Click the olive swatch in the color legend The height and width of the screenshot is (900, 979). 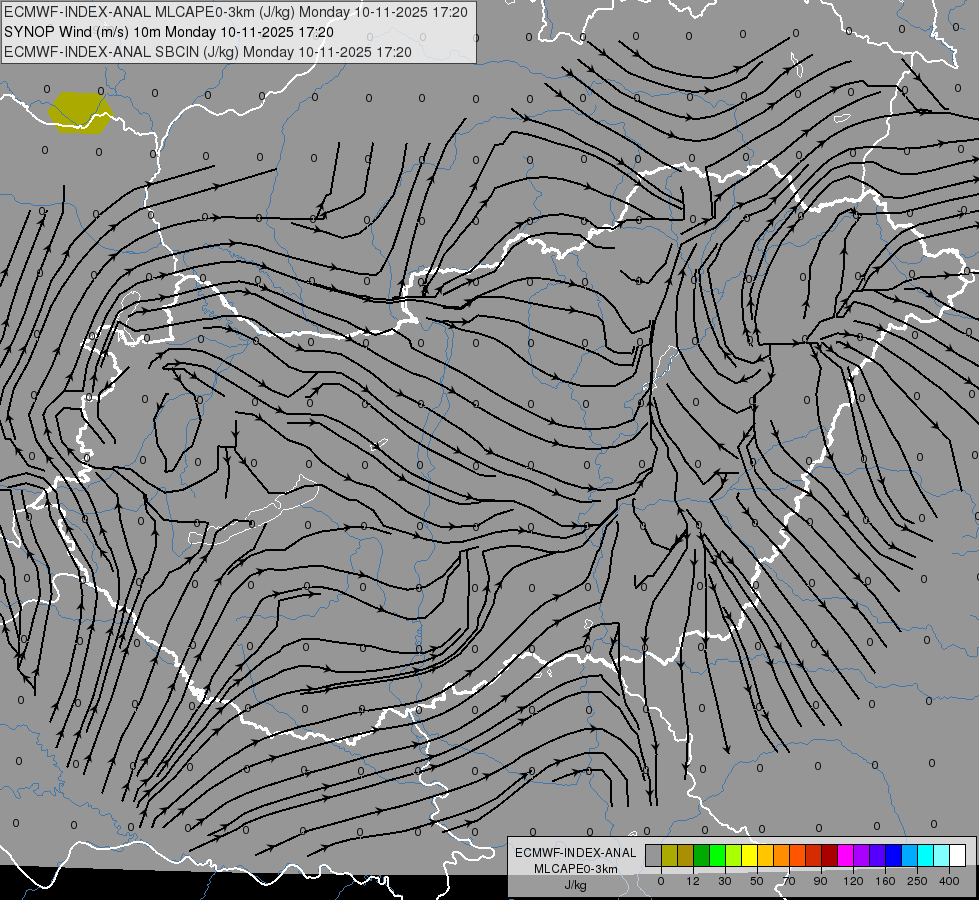[x=669, y=856]
